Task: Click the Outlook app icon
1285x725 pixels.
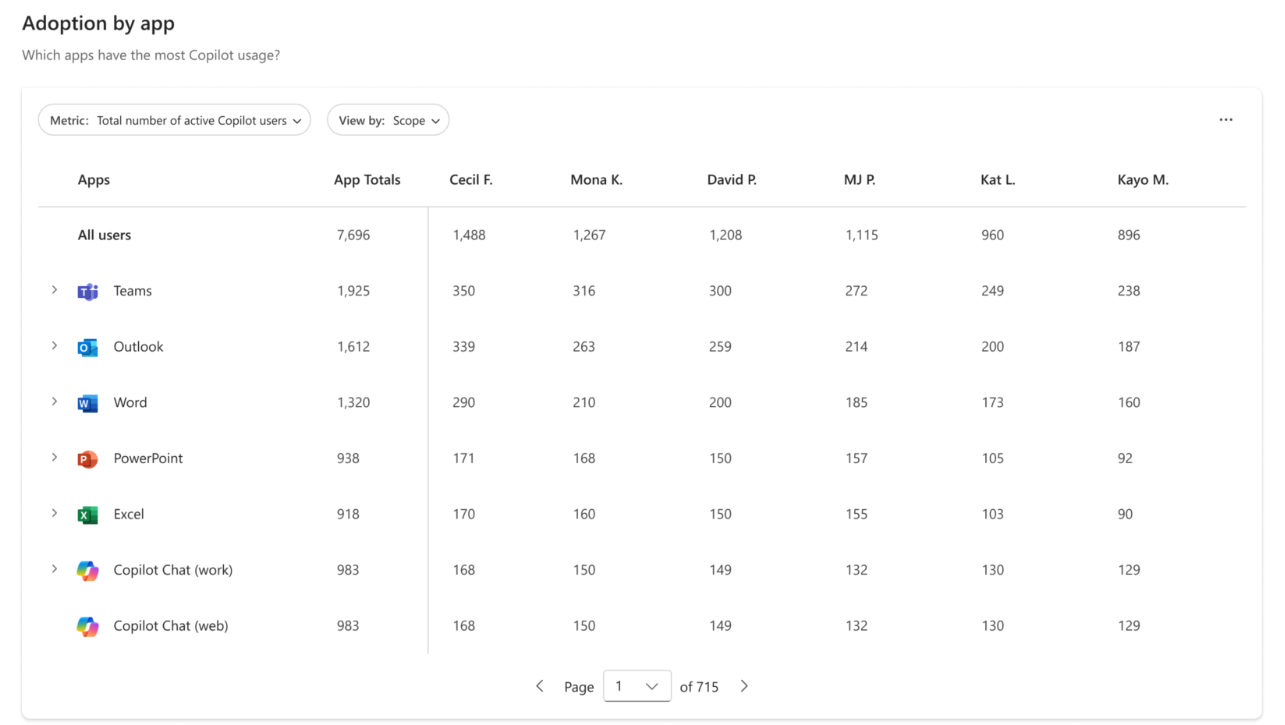Action: pyautogui.click(x=88, y=348)
